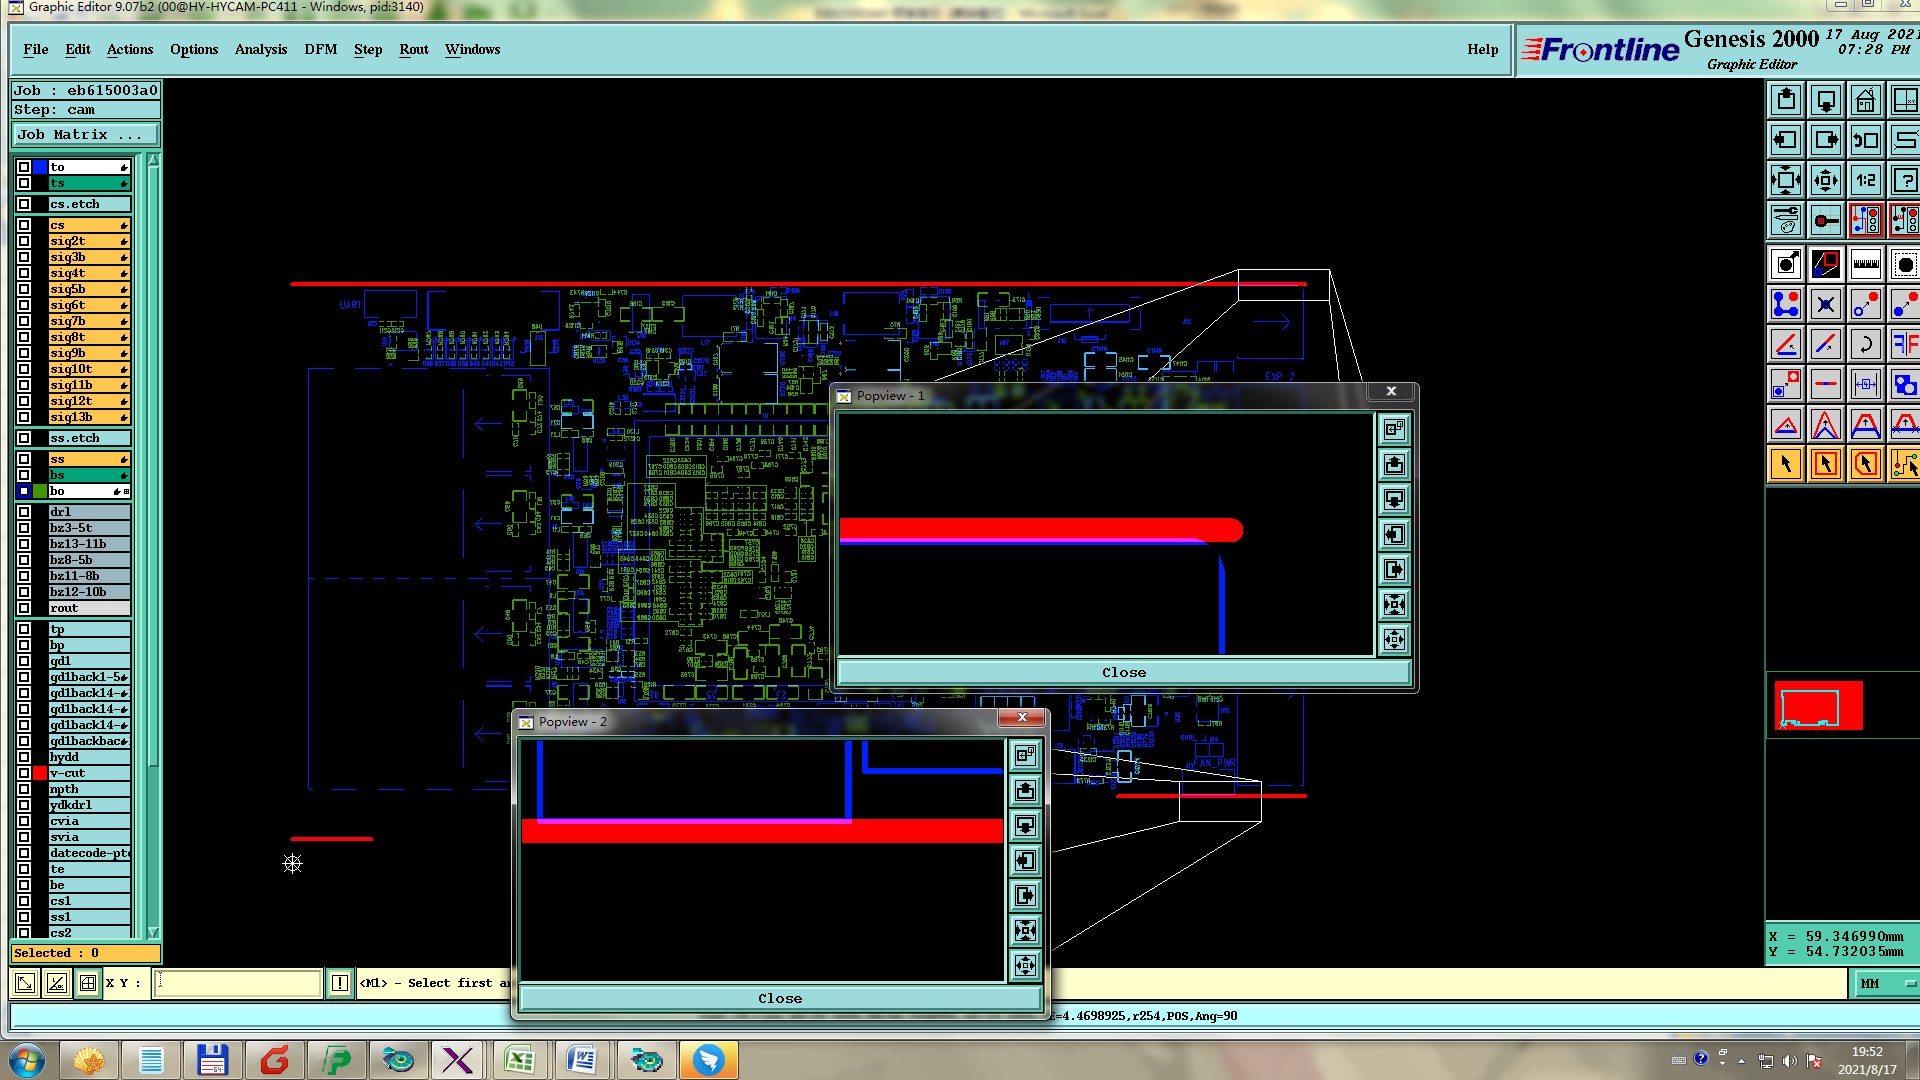
Task: Click the measure ruler tool icon
Action: click(1865, 264)
